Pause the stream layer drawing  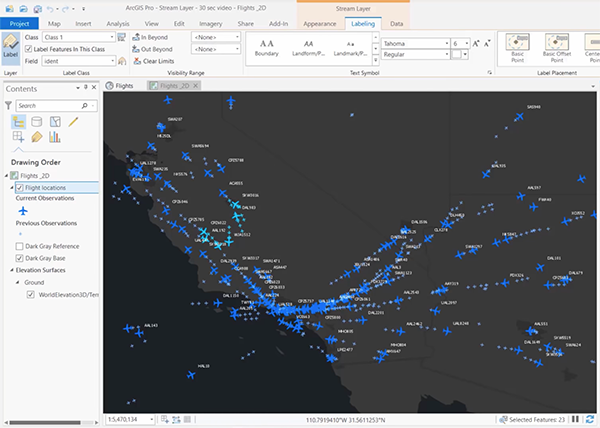tap(575, 420)
